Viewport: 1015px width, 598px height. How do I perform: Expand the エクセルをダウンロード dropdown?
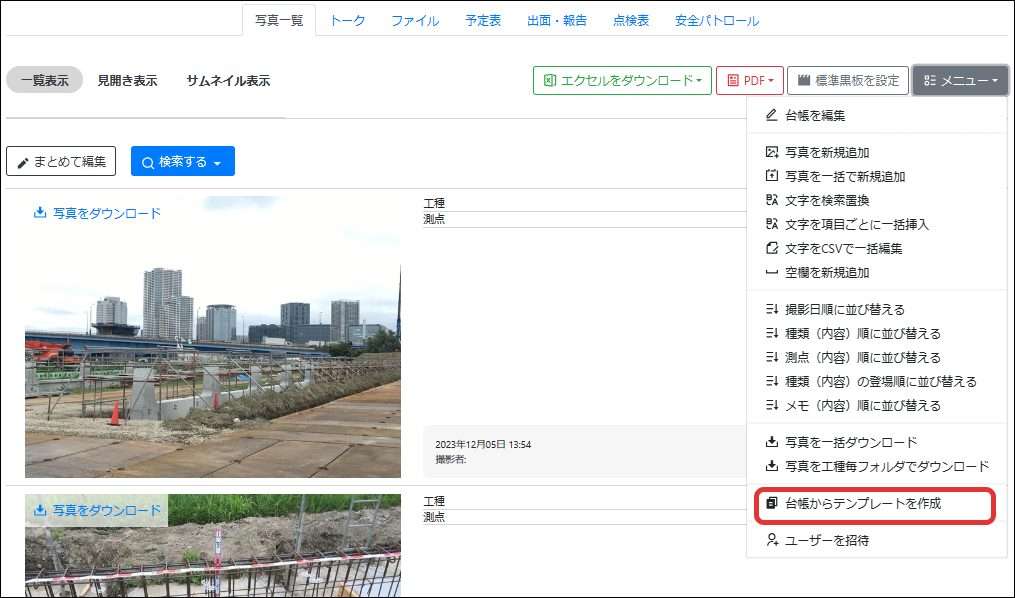tap(621, 80)
